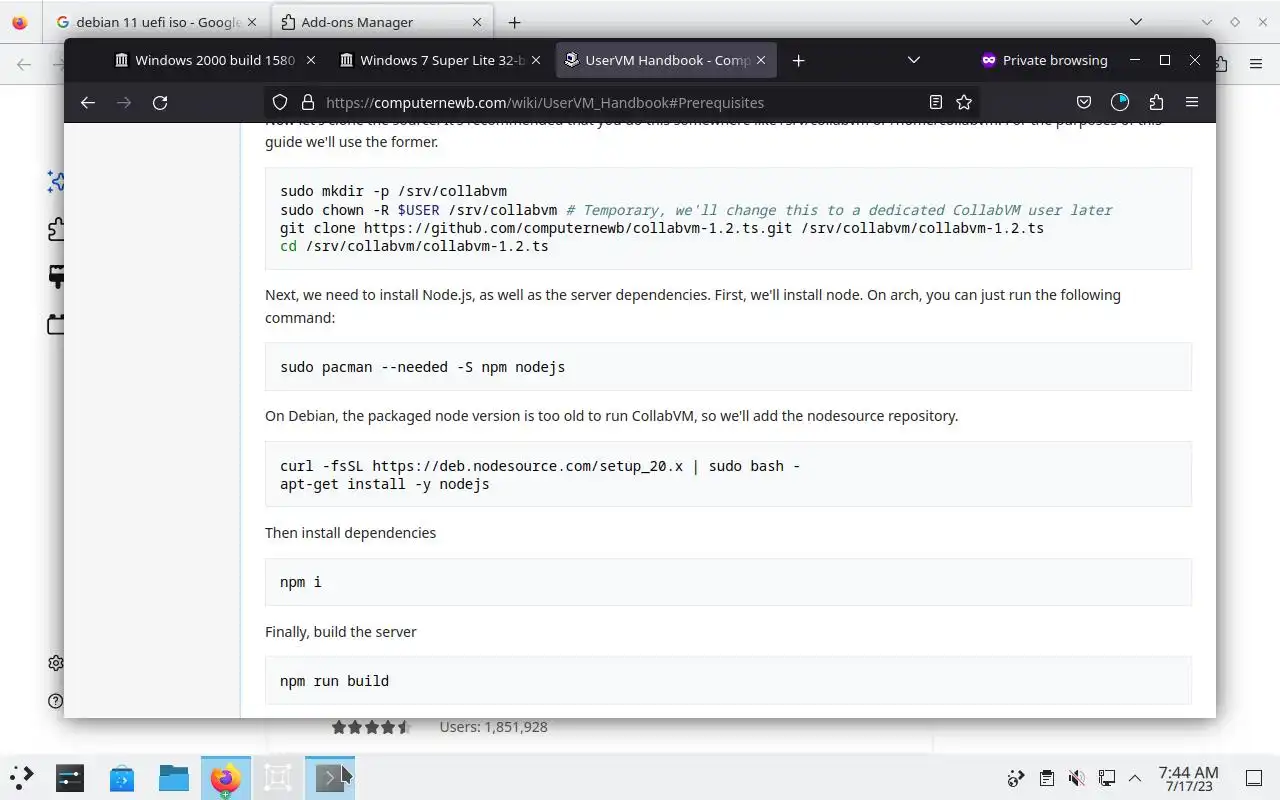Open application hamburger menu in private window
The height and width of the screenshot is (800, 1280).
tap(1192, 102)
